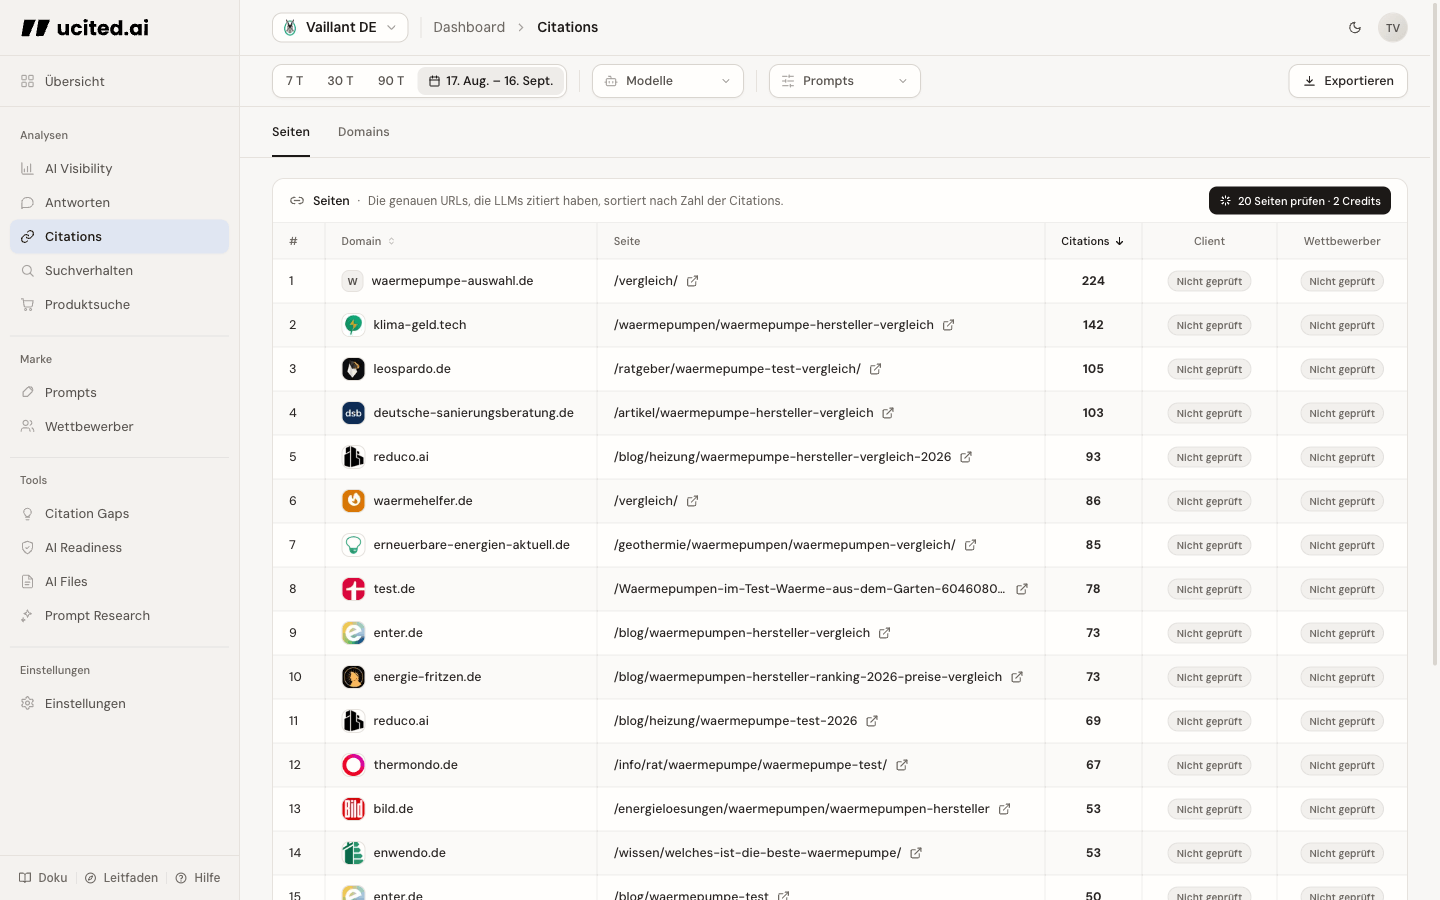The height and width of the screenshot is (900, 1440).
Task: Open date range picker 17. Aug. – 16. Sept.
Action: click(491, 81)
